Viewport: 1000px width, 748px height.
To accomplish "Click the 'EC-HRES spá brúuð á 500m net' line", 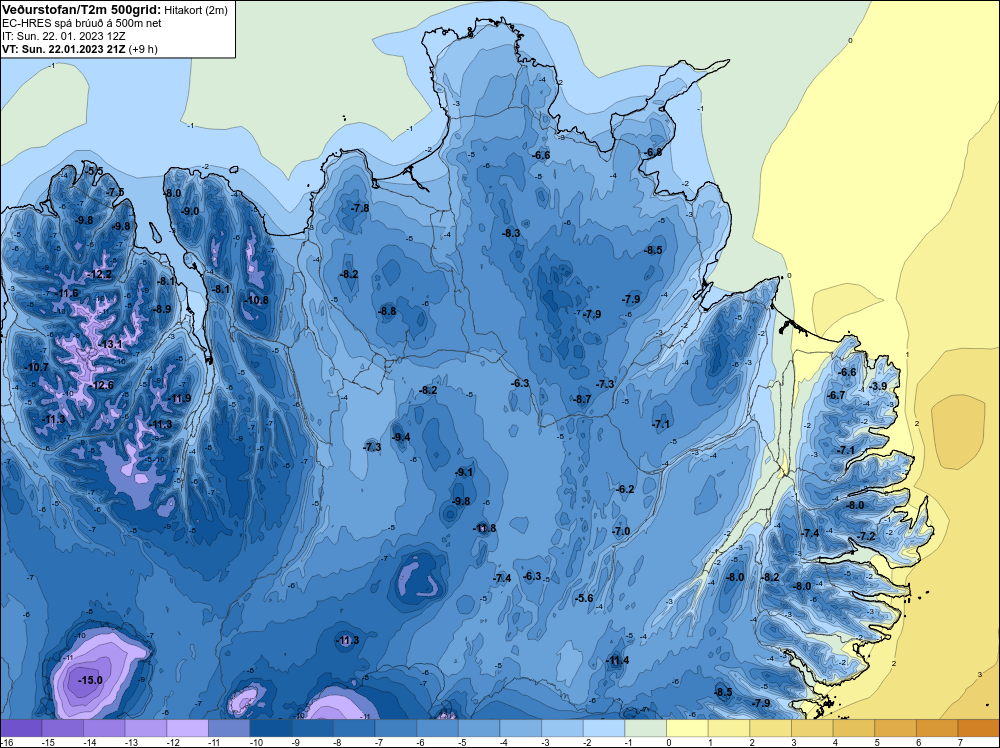I will (x=82, y=23).
